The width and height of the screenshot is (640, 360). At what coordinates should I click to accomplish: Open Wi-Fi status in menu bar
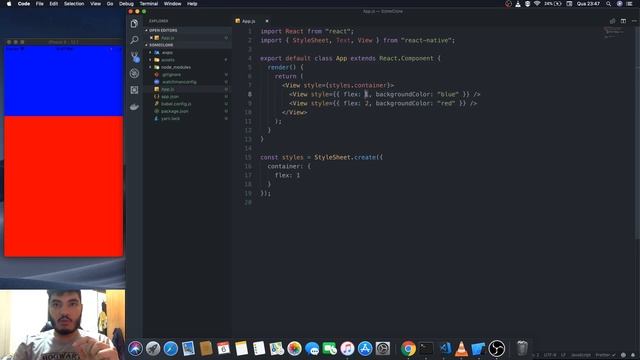click(537, 4)
